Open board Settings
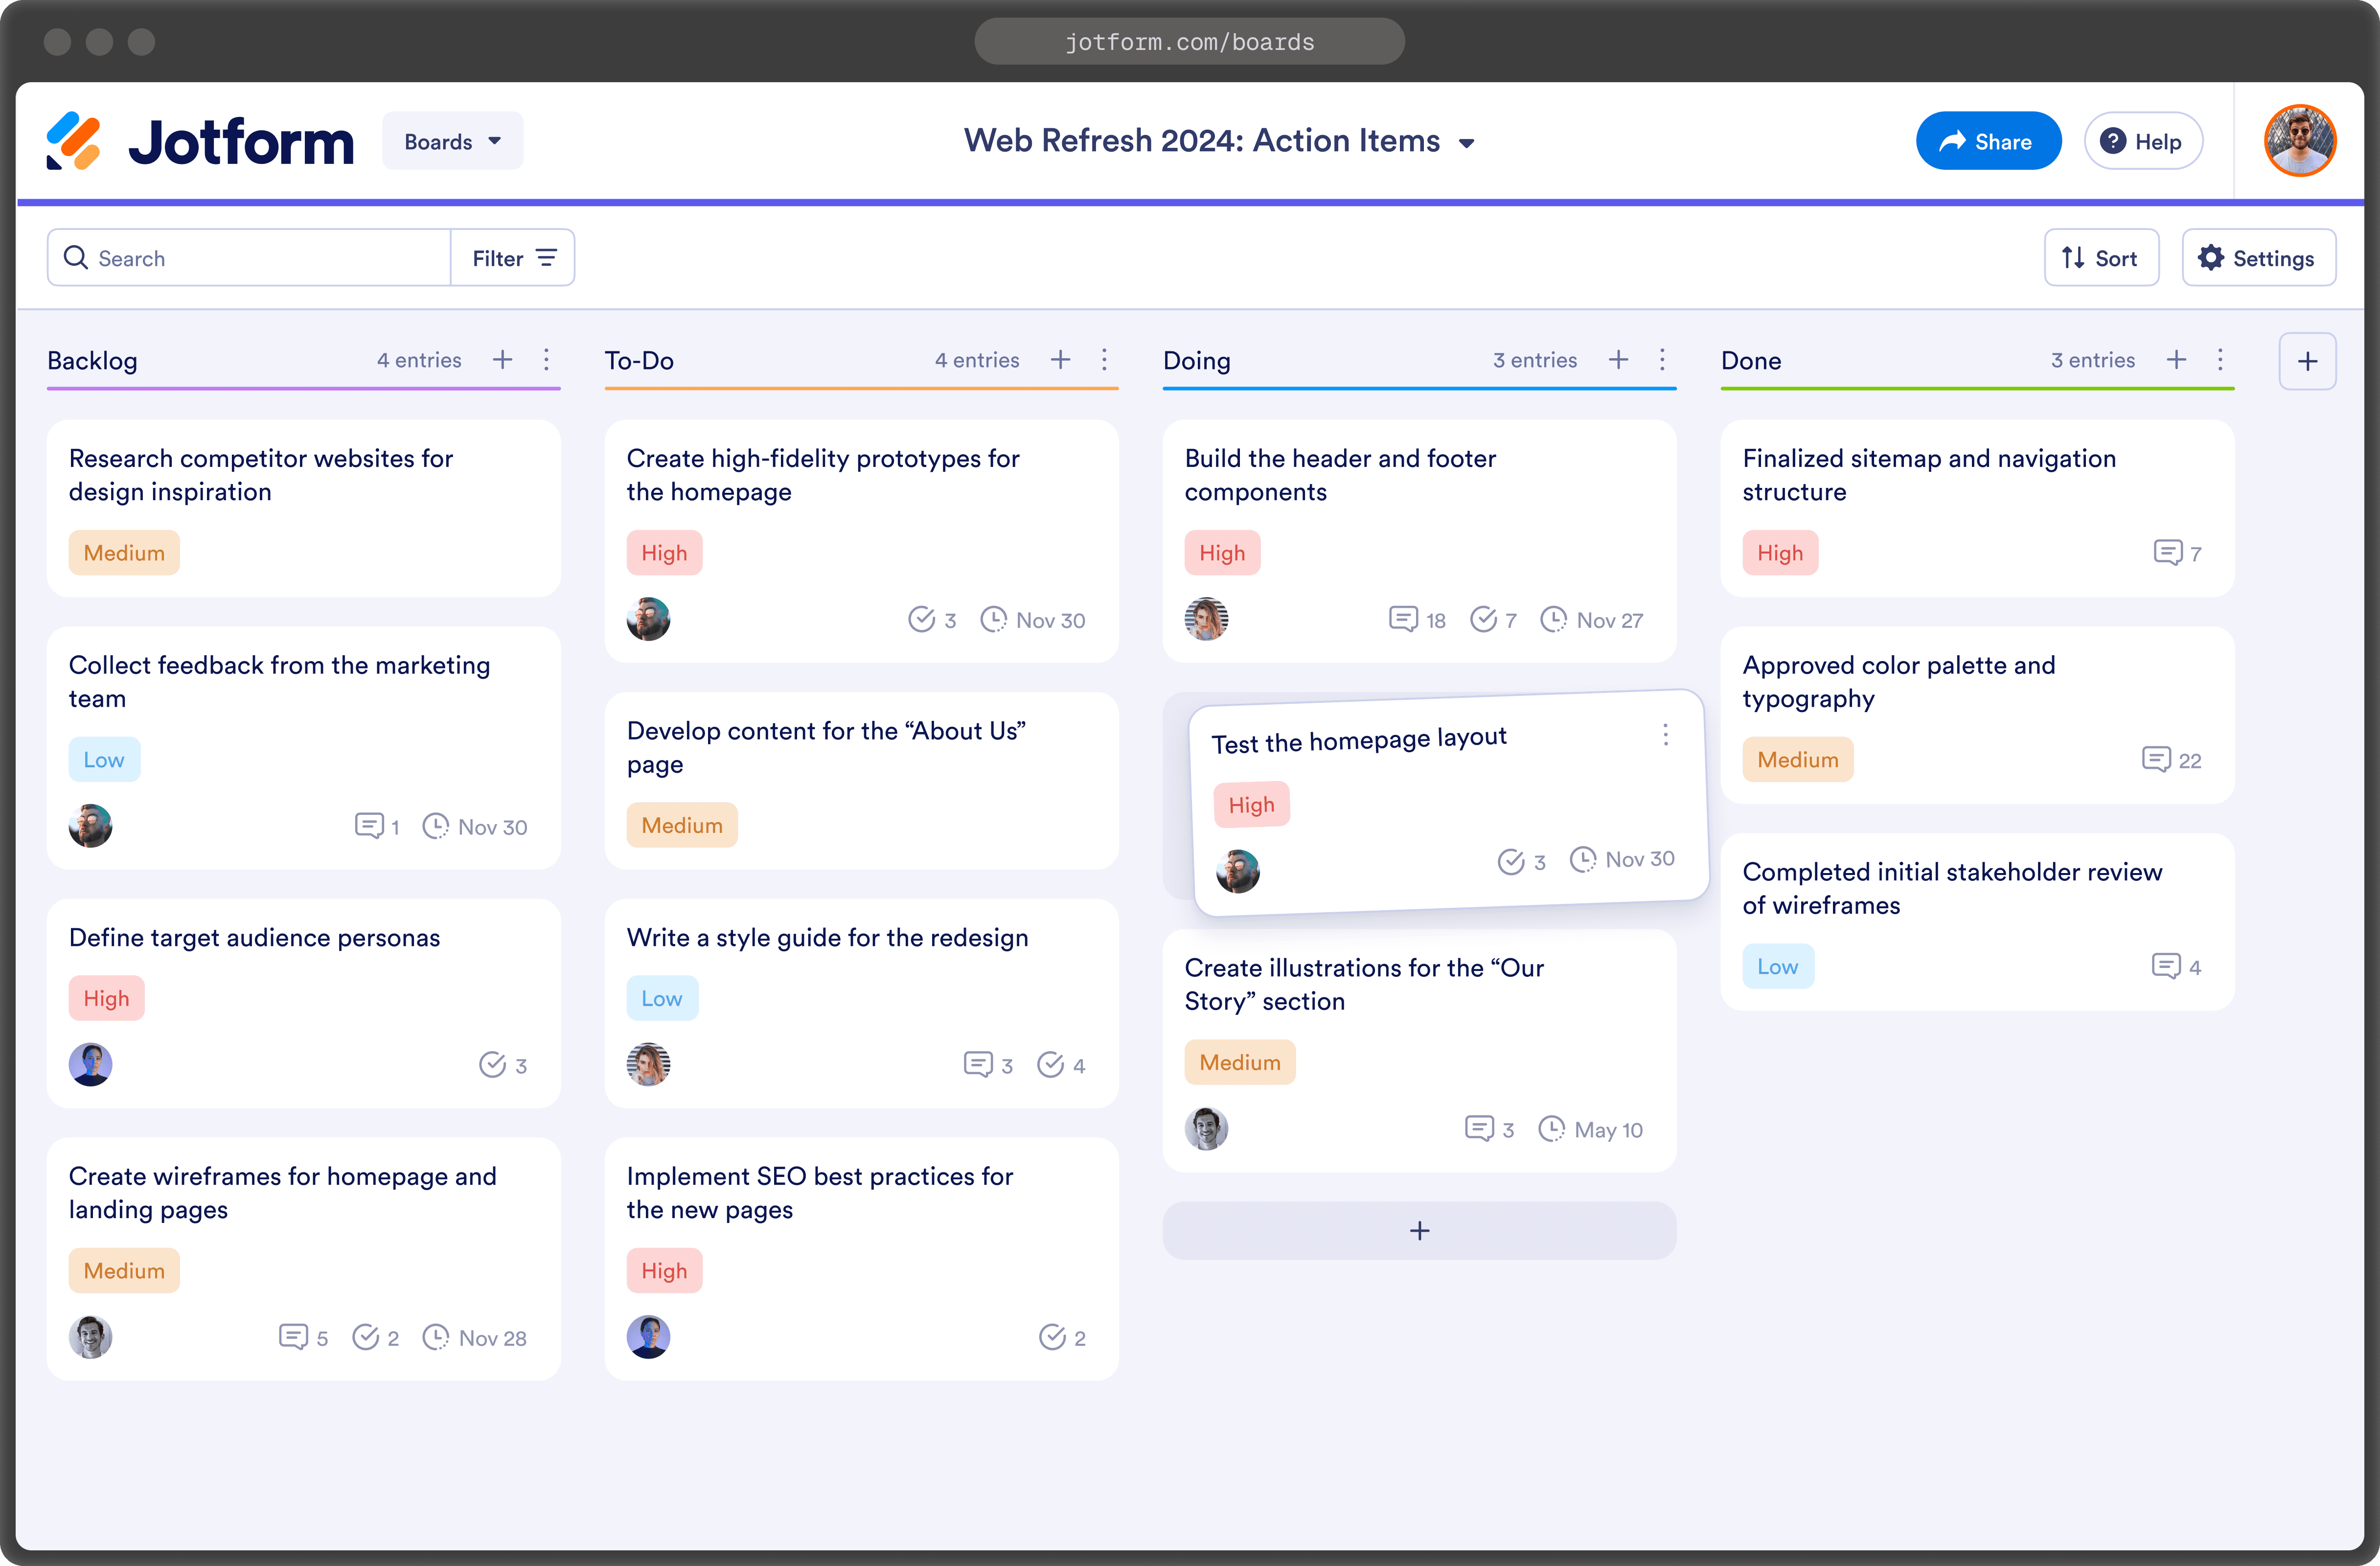Viewport: 2380px width, 1566px height. tap(2257, 258)
